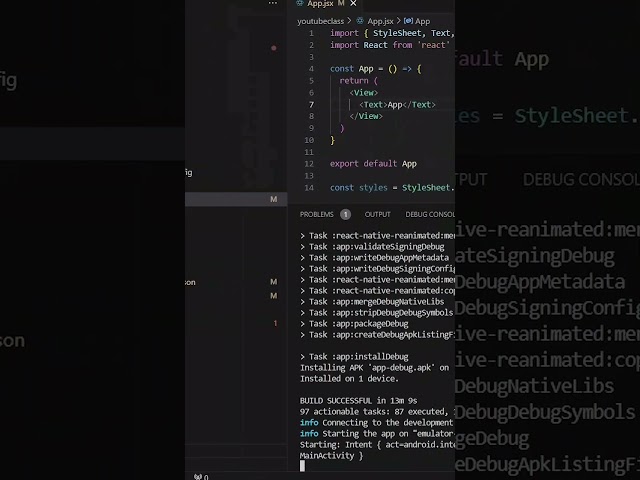Click the <Text>App</Text> code line
640x480 pixels.
tap(397, 104)
